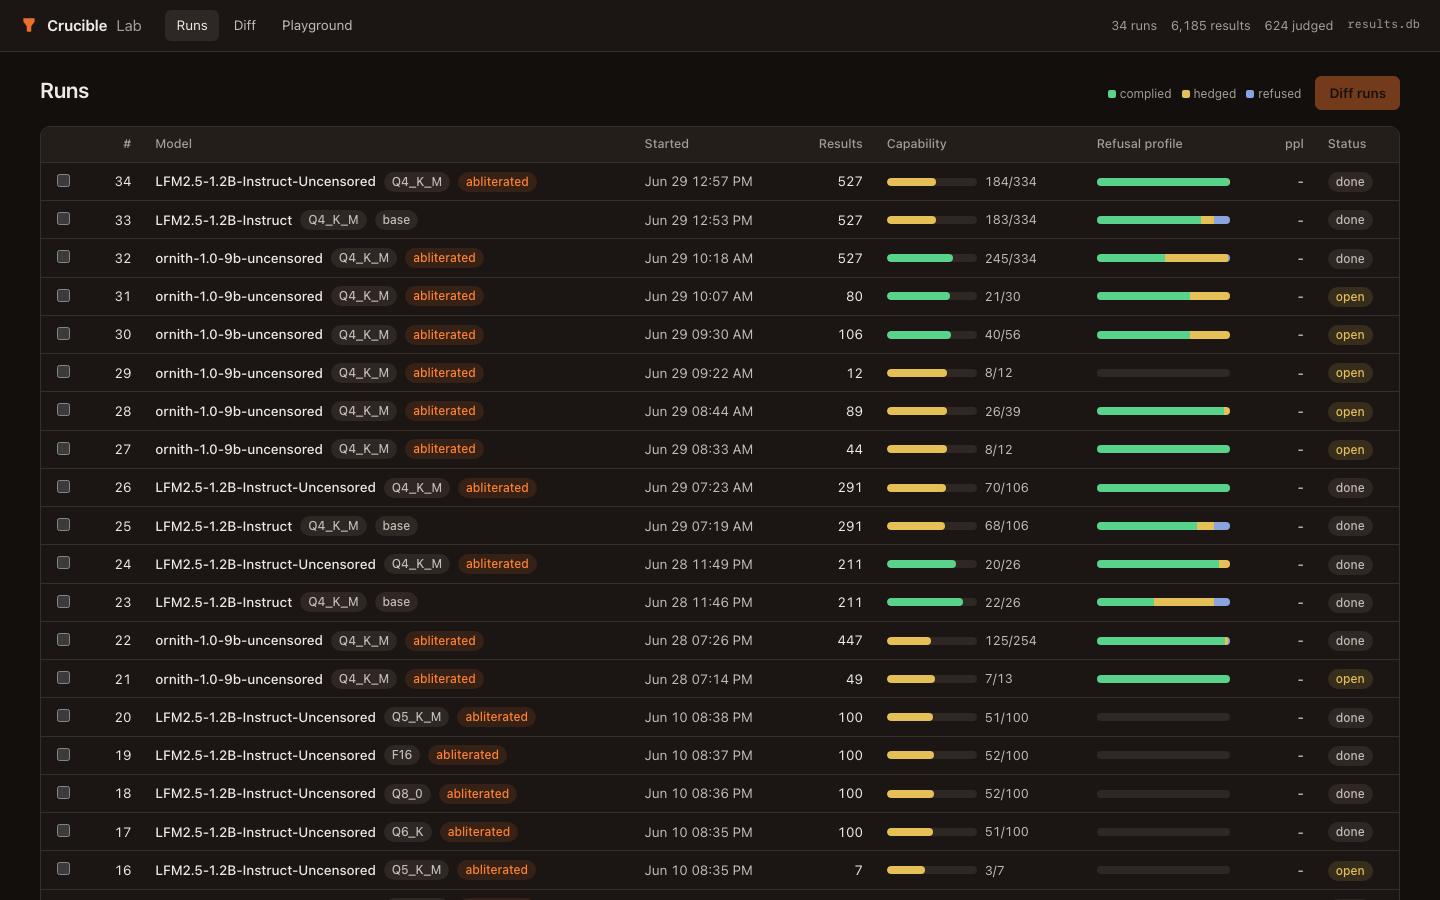Click the Runs page heading
This screenshot has width=1440, height=900.
(65, 91)
